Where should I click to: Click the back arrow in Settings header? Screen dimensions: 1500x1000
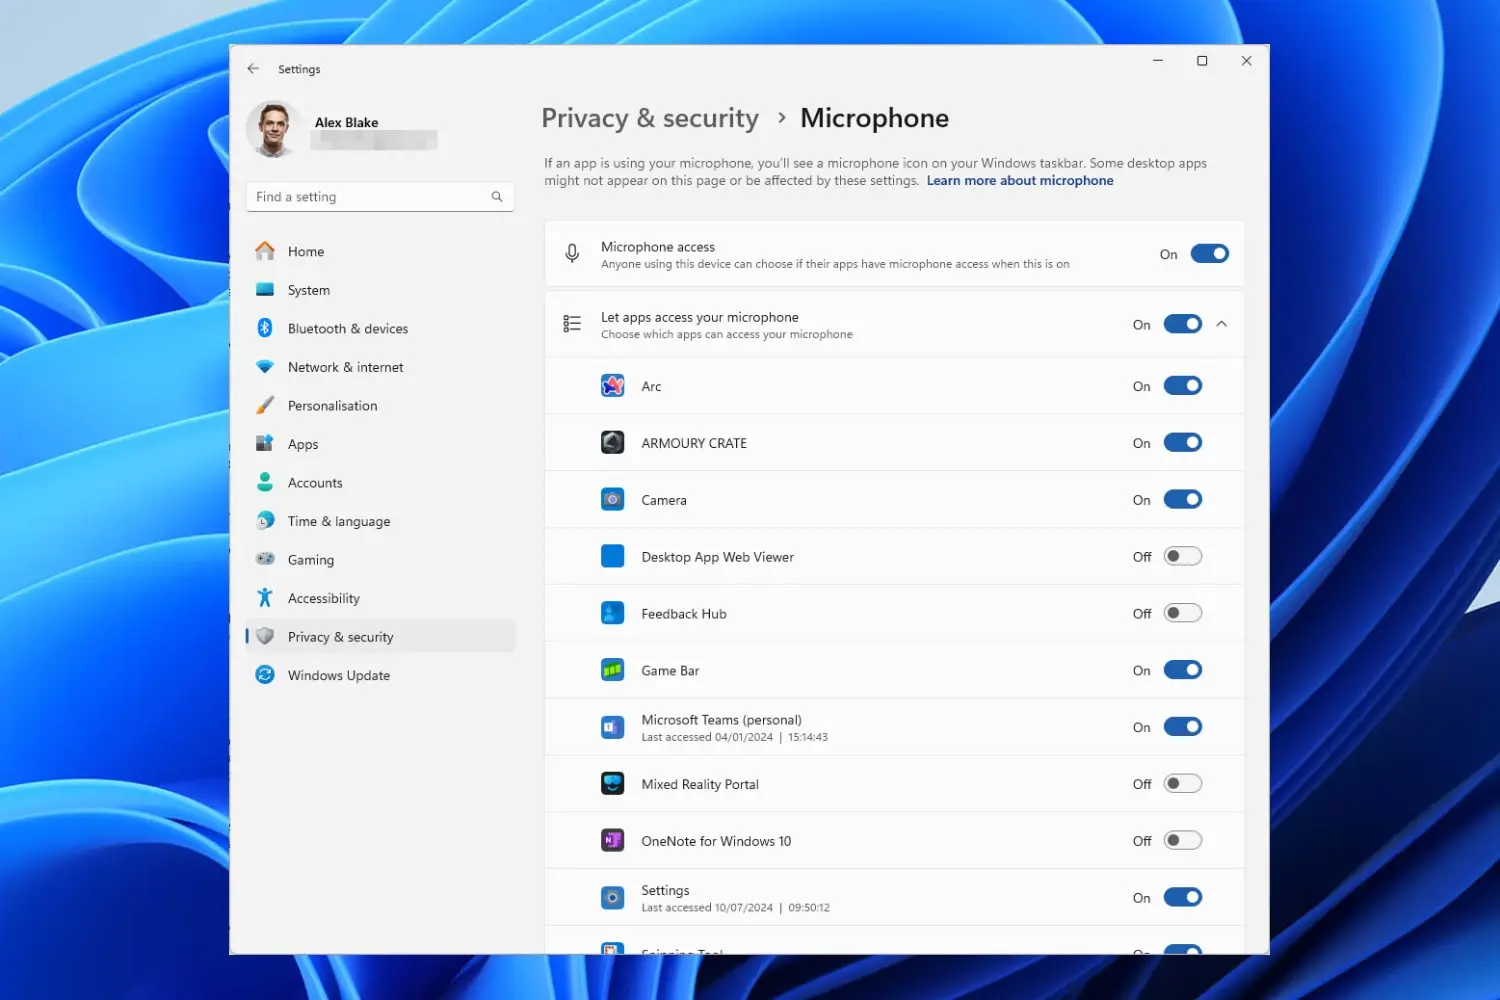(253, 69)
